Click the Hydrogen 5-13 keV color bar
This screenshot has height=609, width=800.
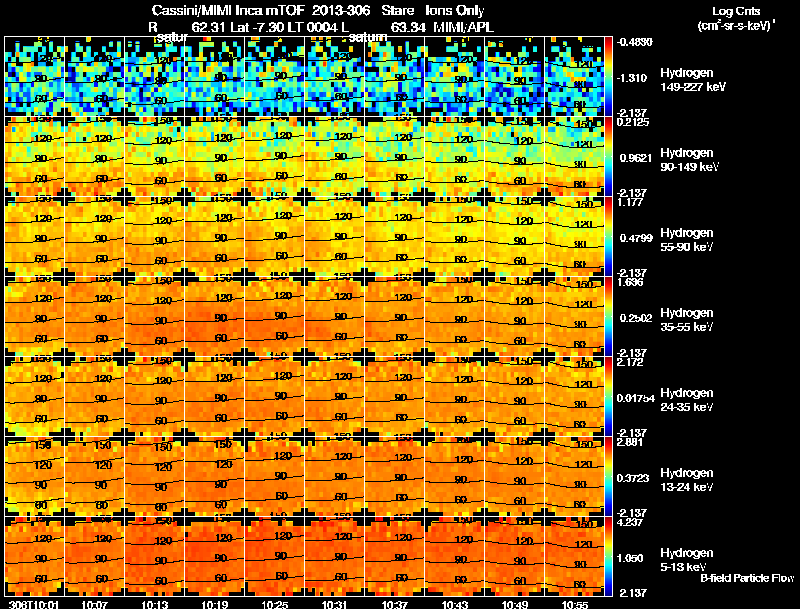pyautogui.click(x=608, y=557)
